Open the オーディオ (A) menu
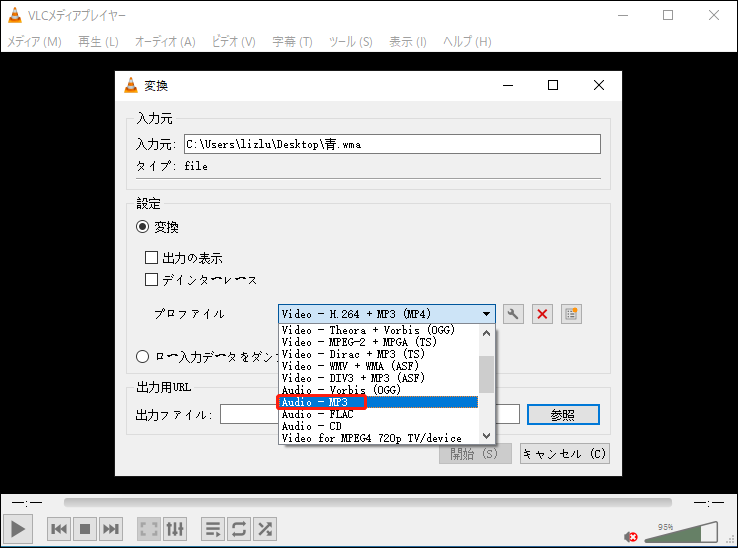 click(165, 41)
